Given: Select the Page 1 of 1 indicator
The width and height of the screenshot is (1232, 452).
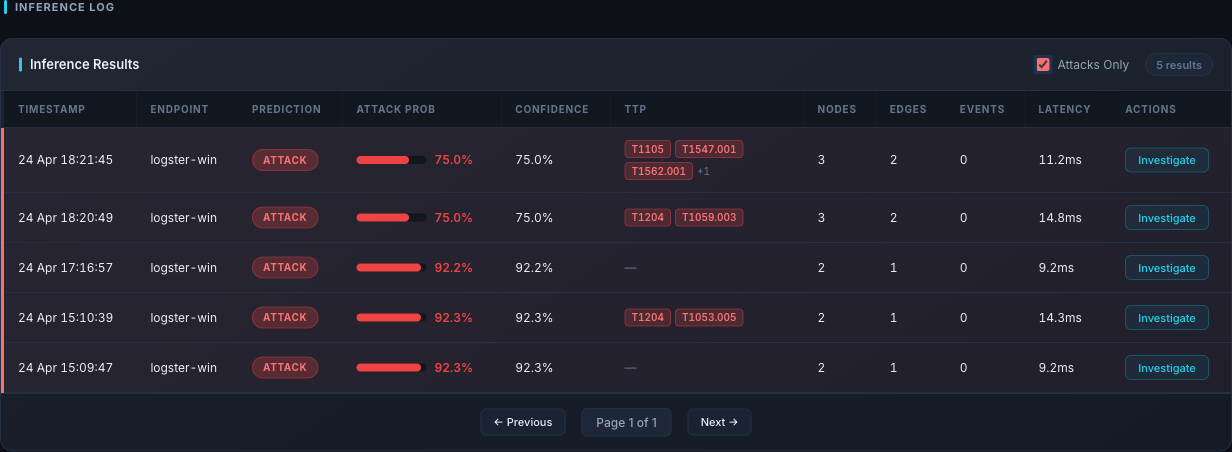Looking at the screenshot, I should pos(626,422).
